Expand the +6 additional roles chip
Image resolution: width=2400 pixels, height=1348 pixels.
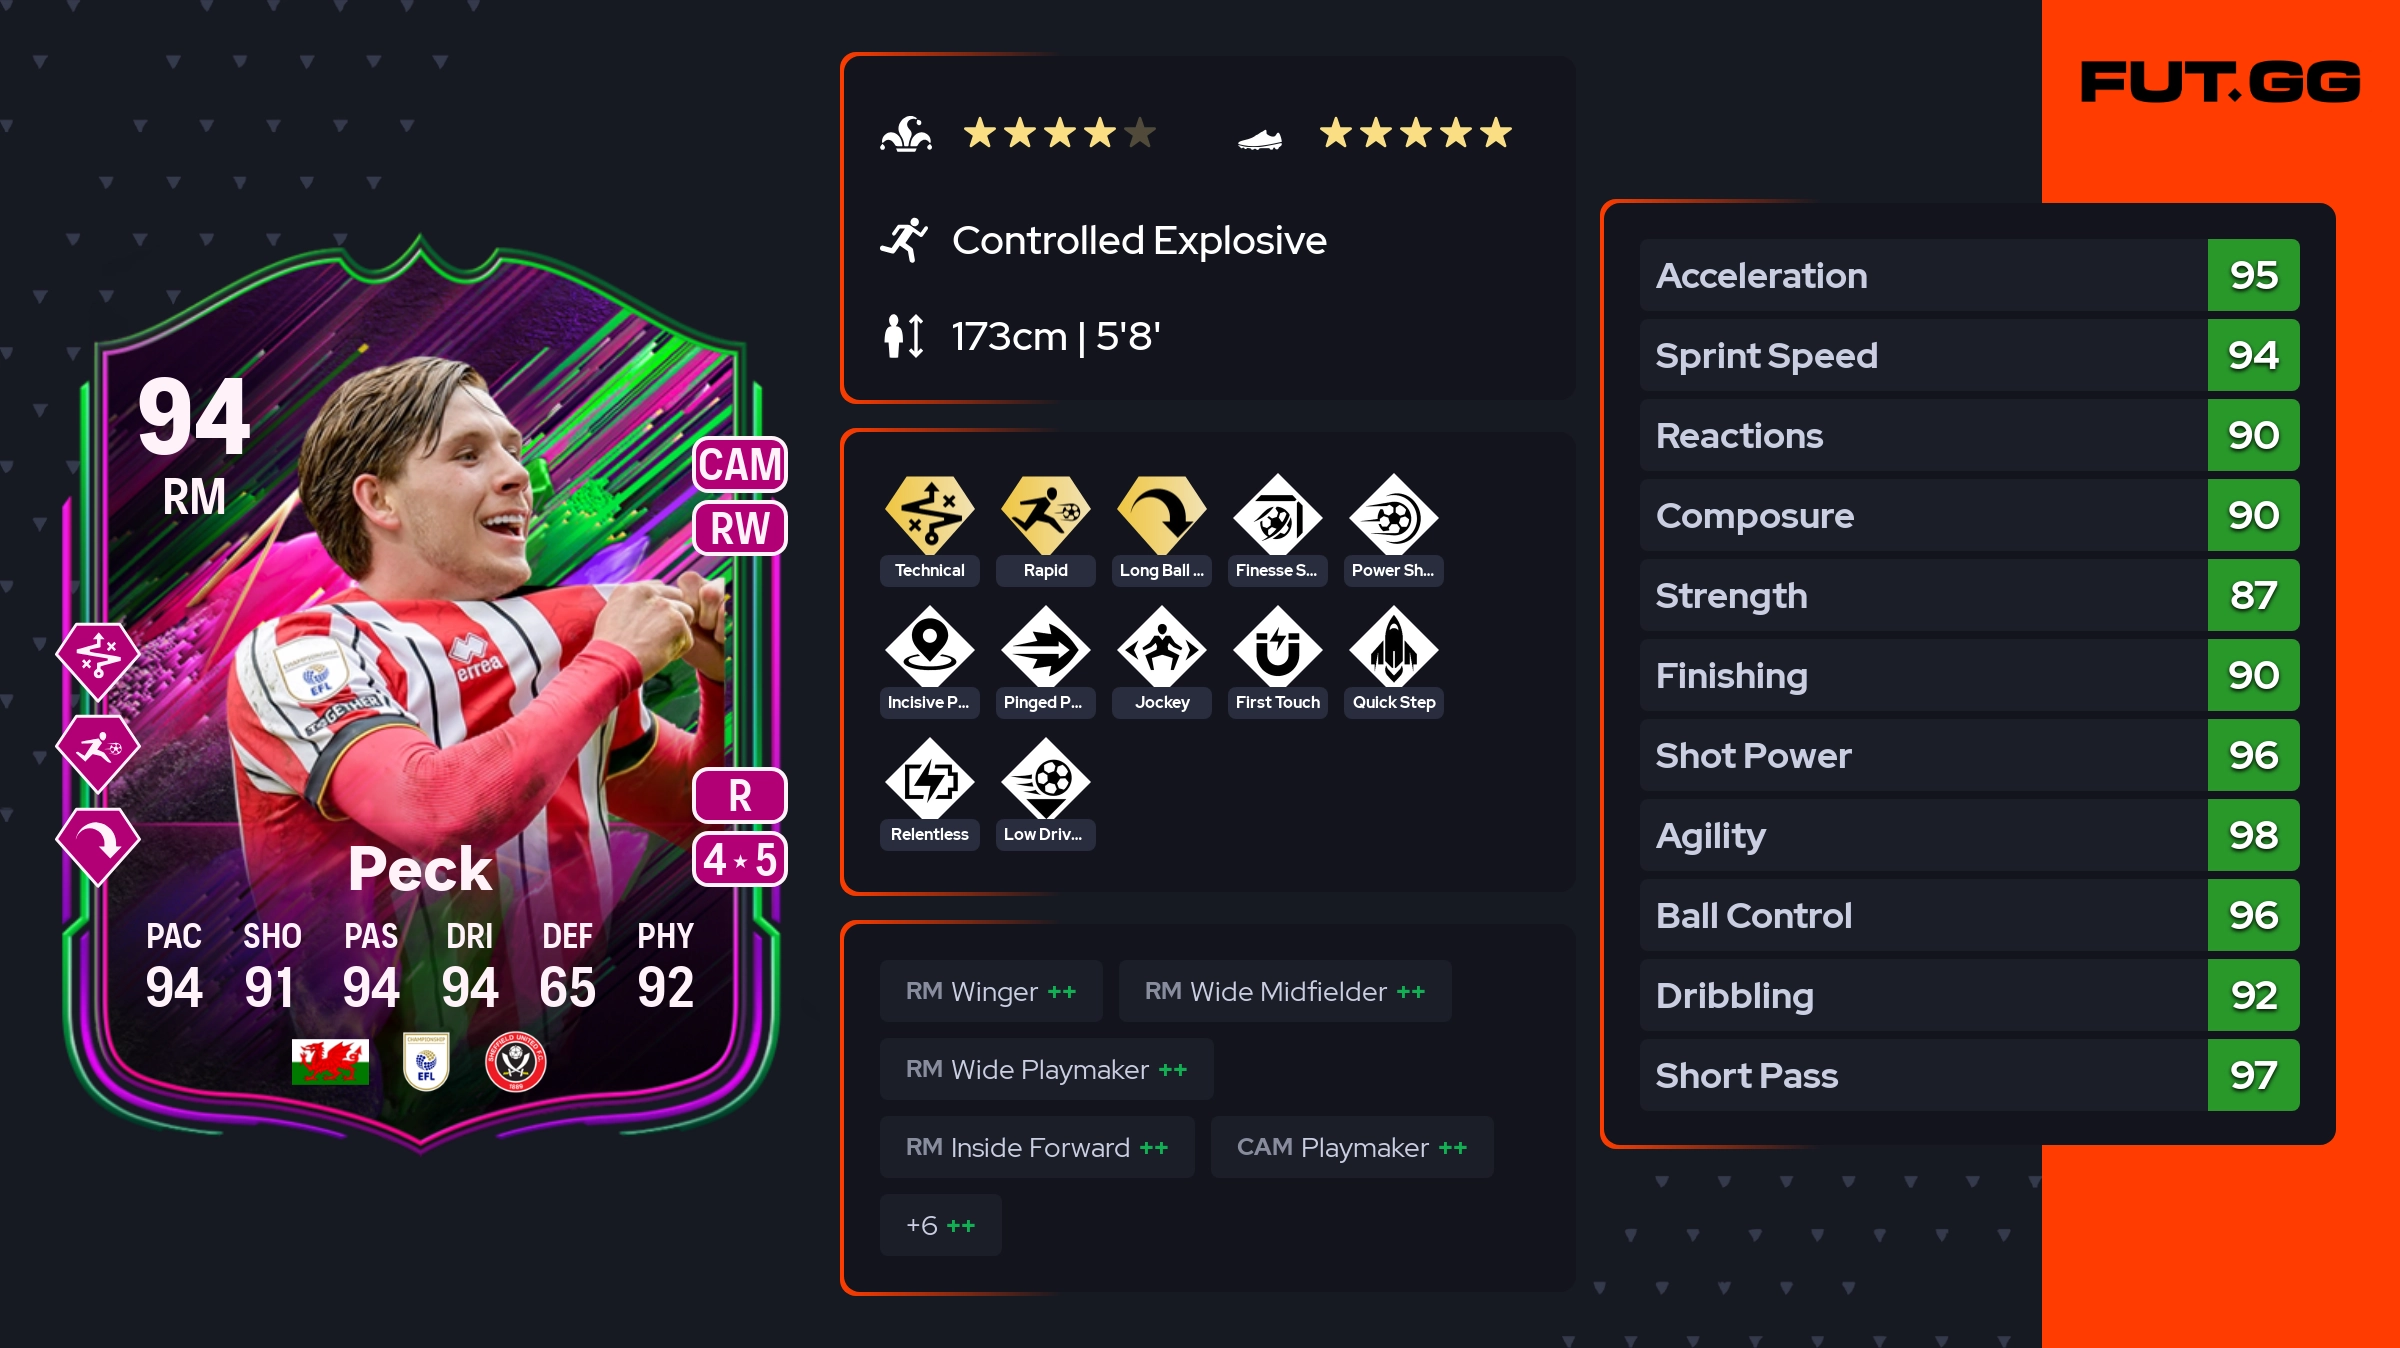(x=940, y=1225)
